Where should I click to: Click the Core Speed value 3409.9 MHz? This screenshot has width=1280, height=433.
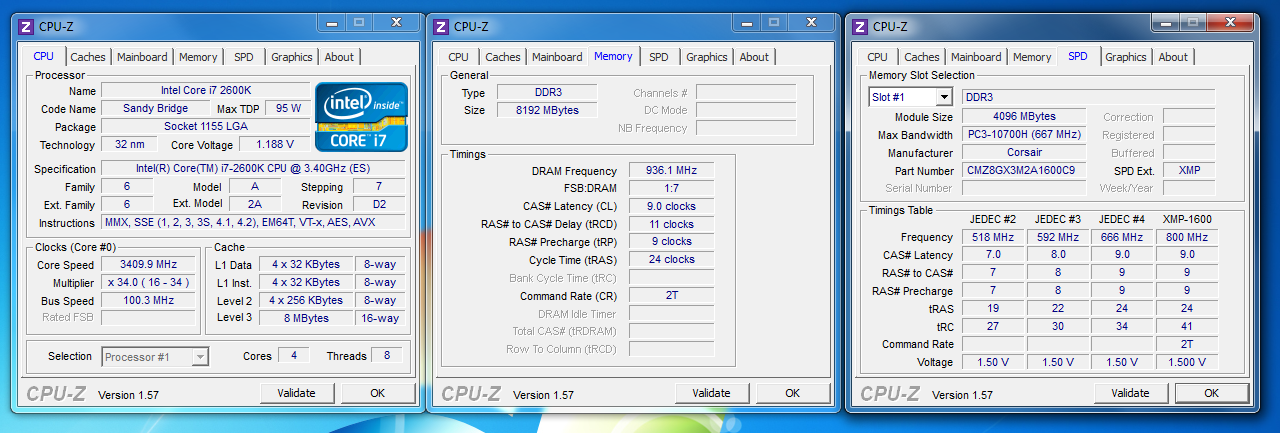pos(149,265)
